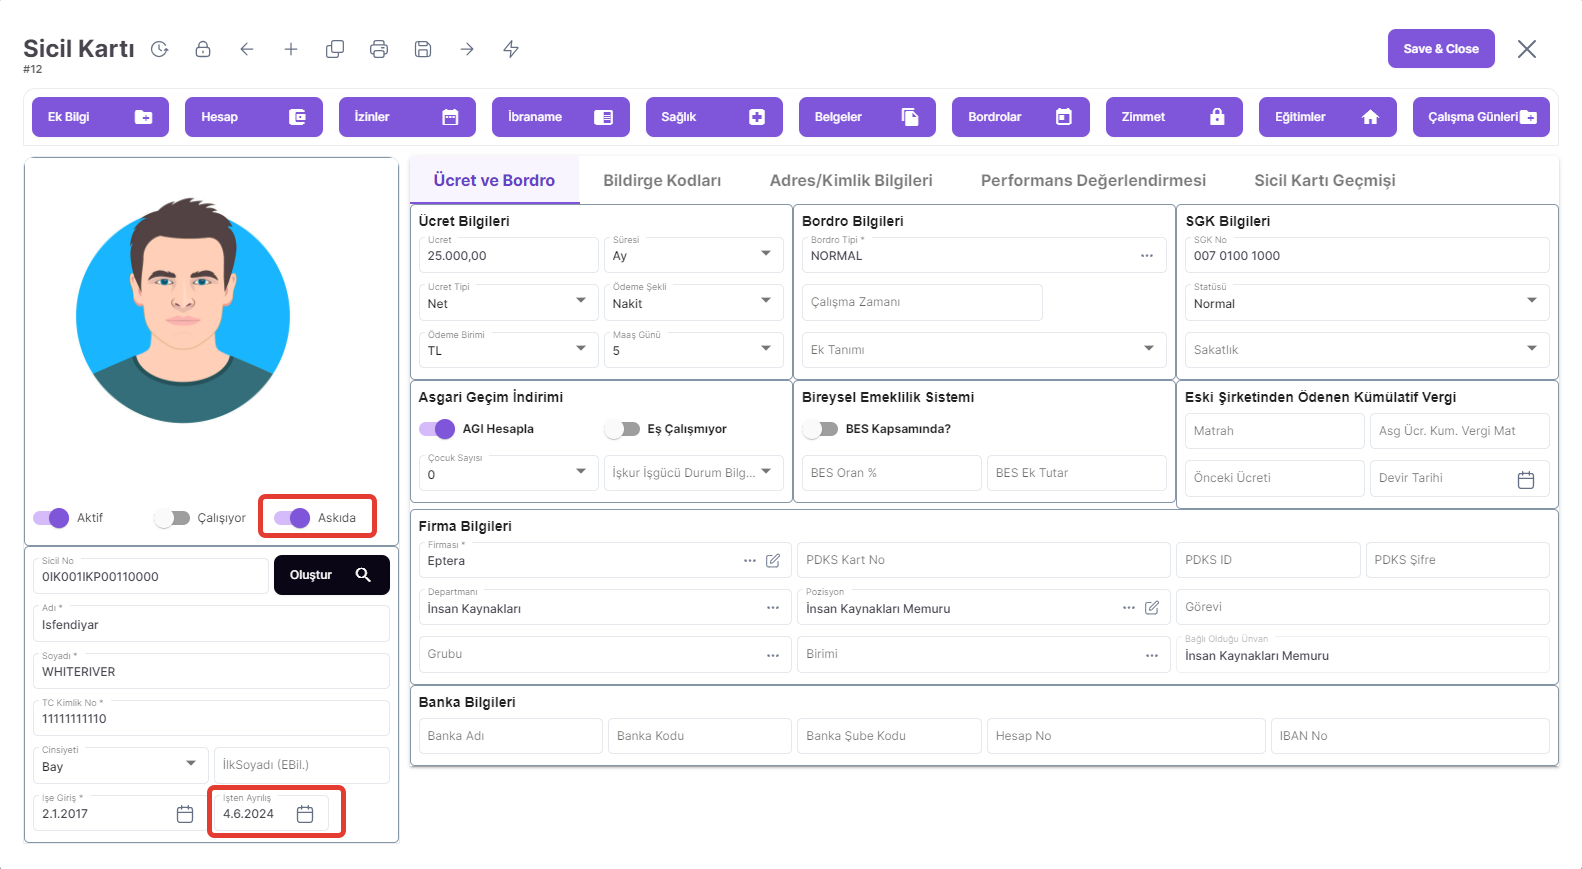Switch to the Bildirge Kodları tab
This screenshot has width=1582, height=869.
coord(662,180)
